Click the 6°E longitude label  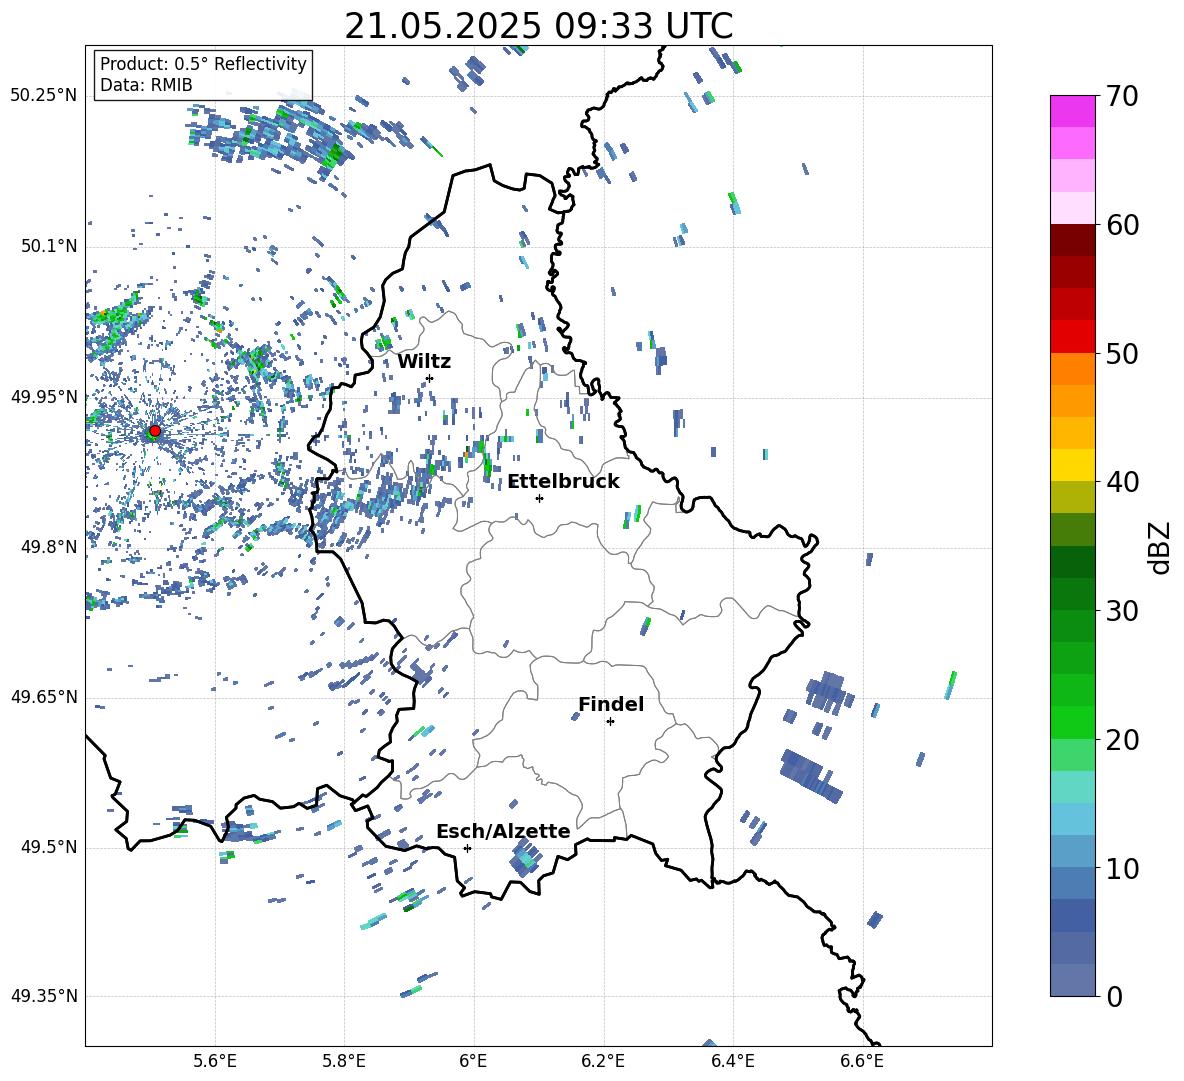click(473, 1061)
